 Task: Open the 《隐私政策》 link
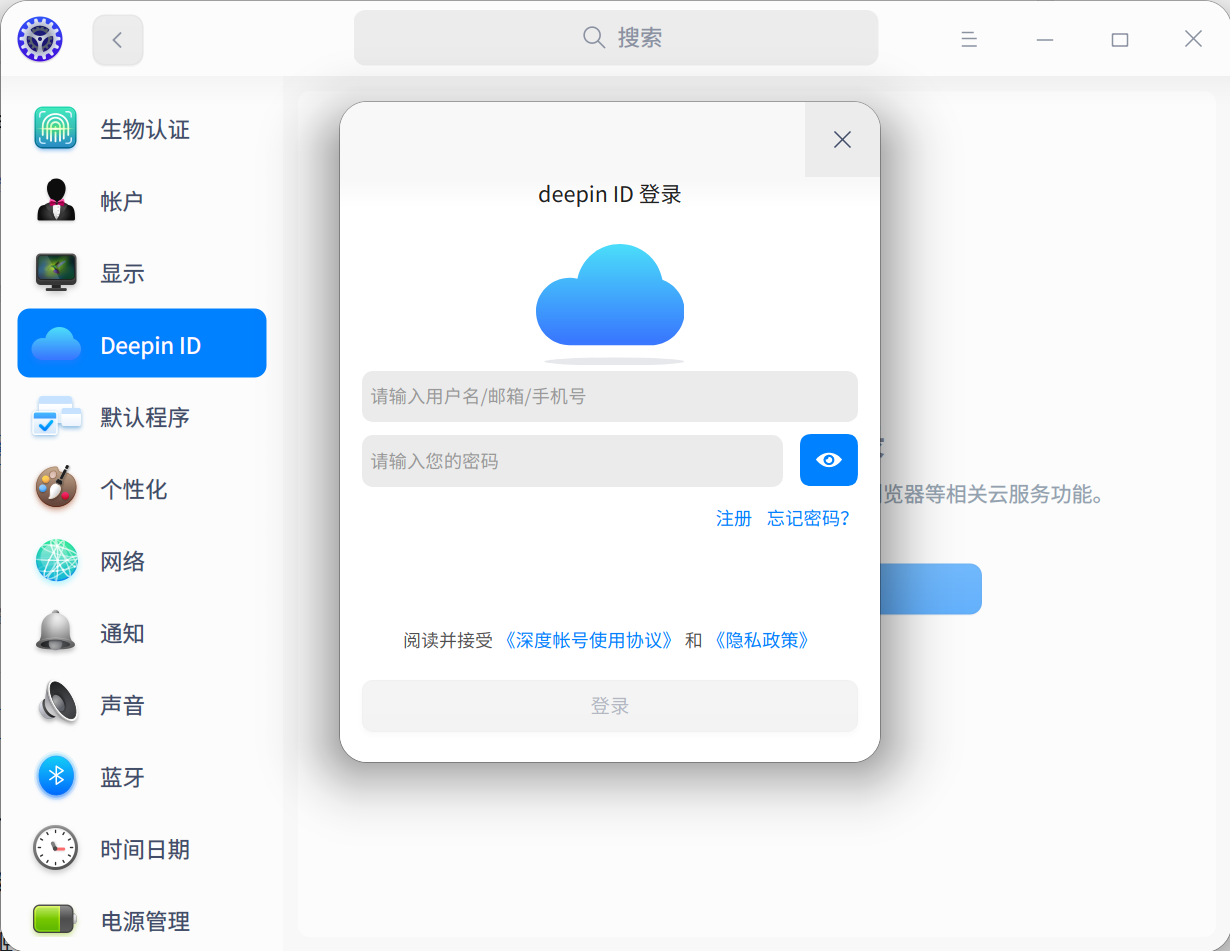[x=761, y=640]
